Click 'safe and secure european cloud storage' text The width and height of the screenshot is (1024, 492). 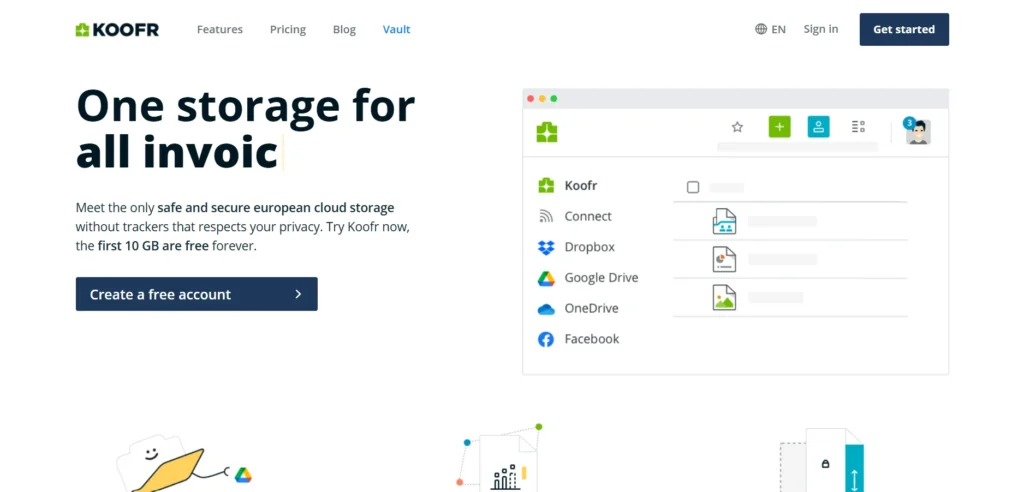(276, 208)
